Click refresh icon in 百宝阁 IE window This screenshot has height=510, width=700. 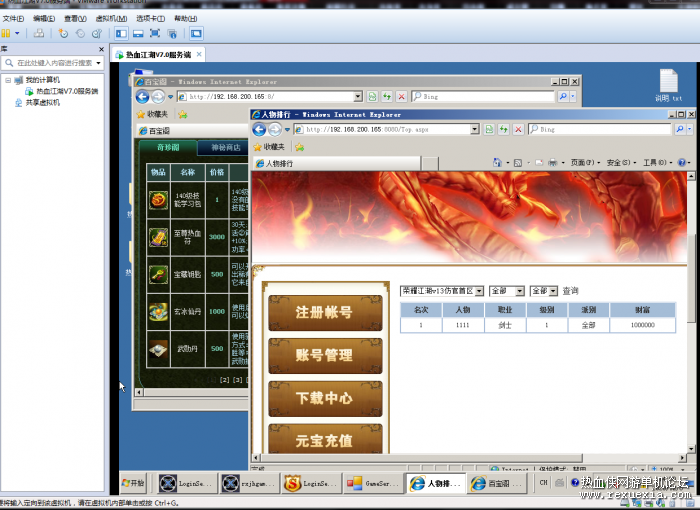coord(387,96)
